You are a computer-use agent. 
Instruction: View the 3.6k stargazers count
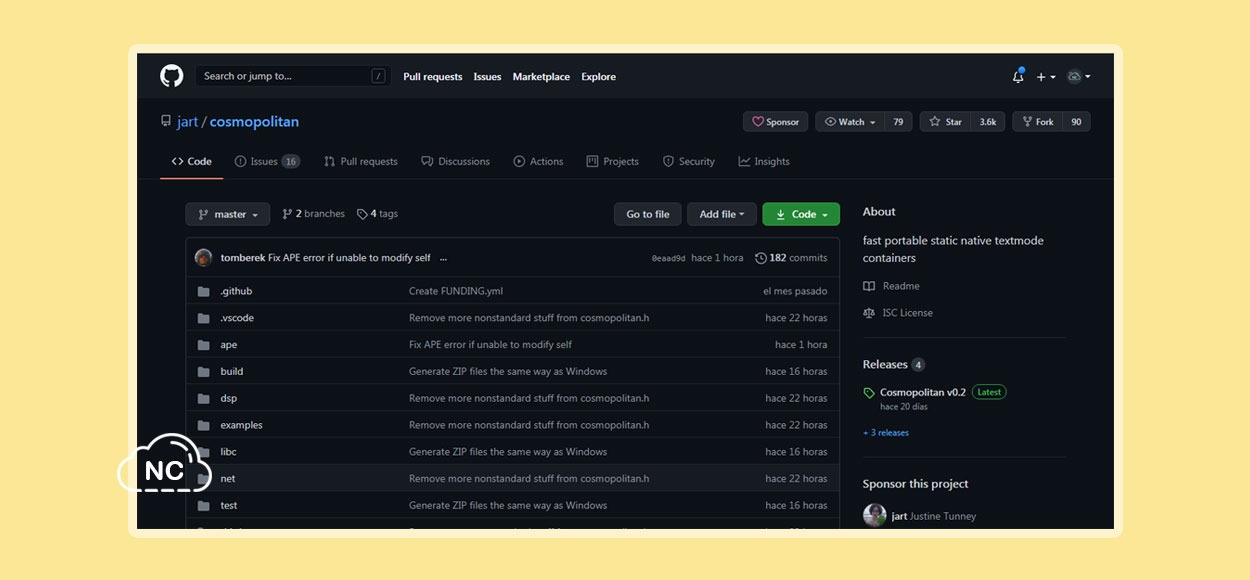pos(987,122)
